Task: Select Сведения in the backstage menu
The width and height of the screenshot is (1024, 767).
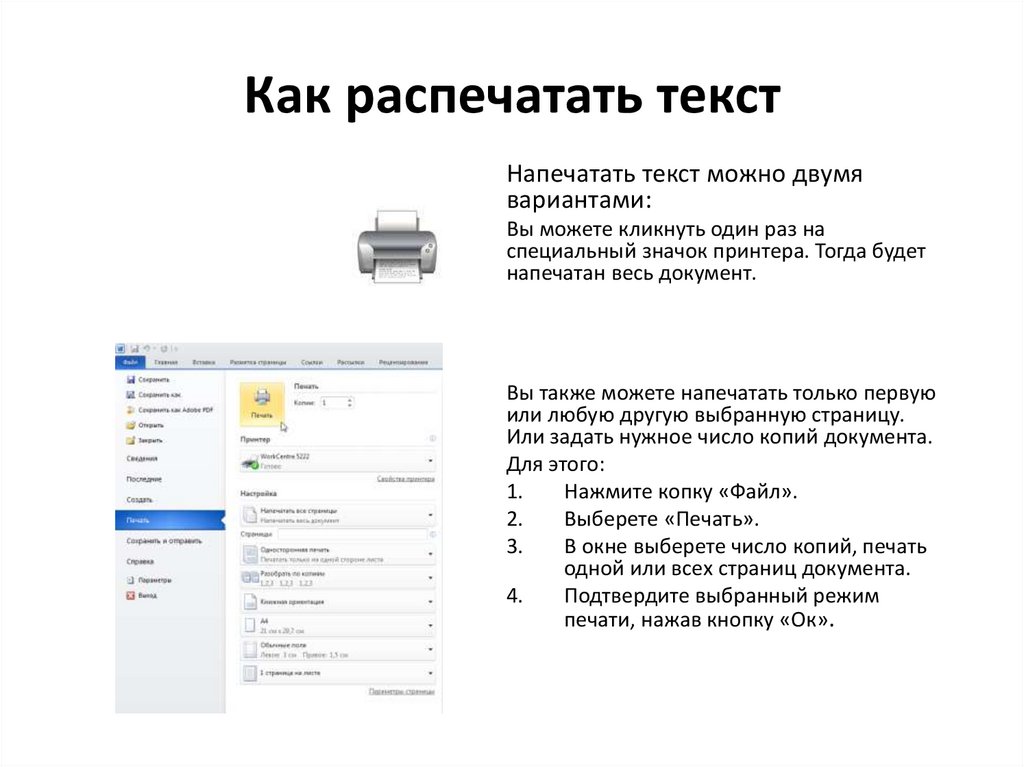Action: 142,459
